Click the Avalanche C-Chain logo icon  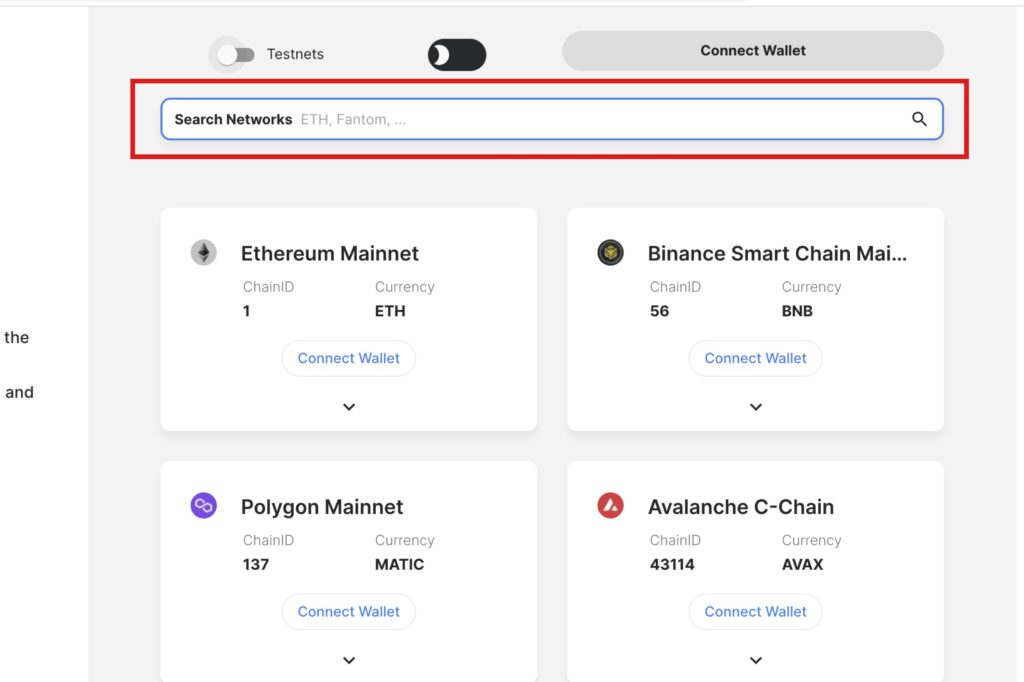(x=611, y=506)
